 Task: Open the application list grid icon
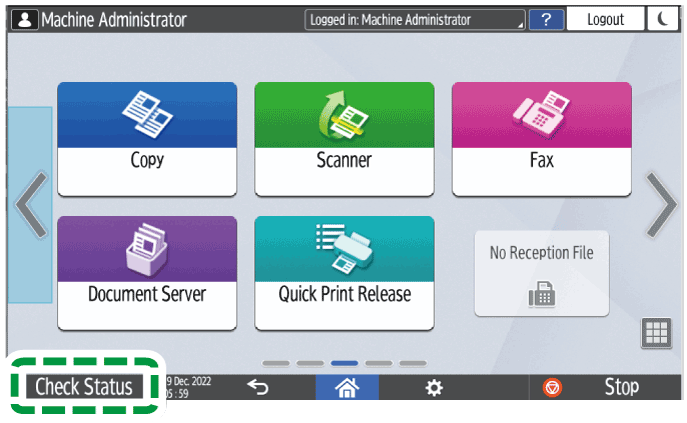[x=655, y=335]
